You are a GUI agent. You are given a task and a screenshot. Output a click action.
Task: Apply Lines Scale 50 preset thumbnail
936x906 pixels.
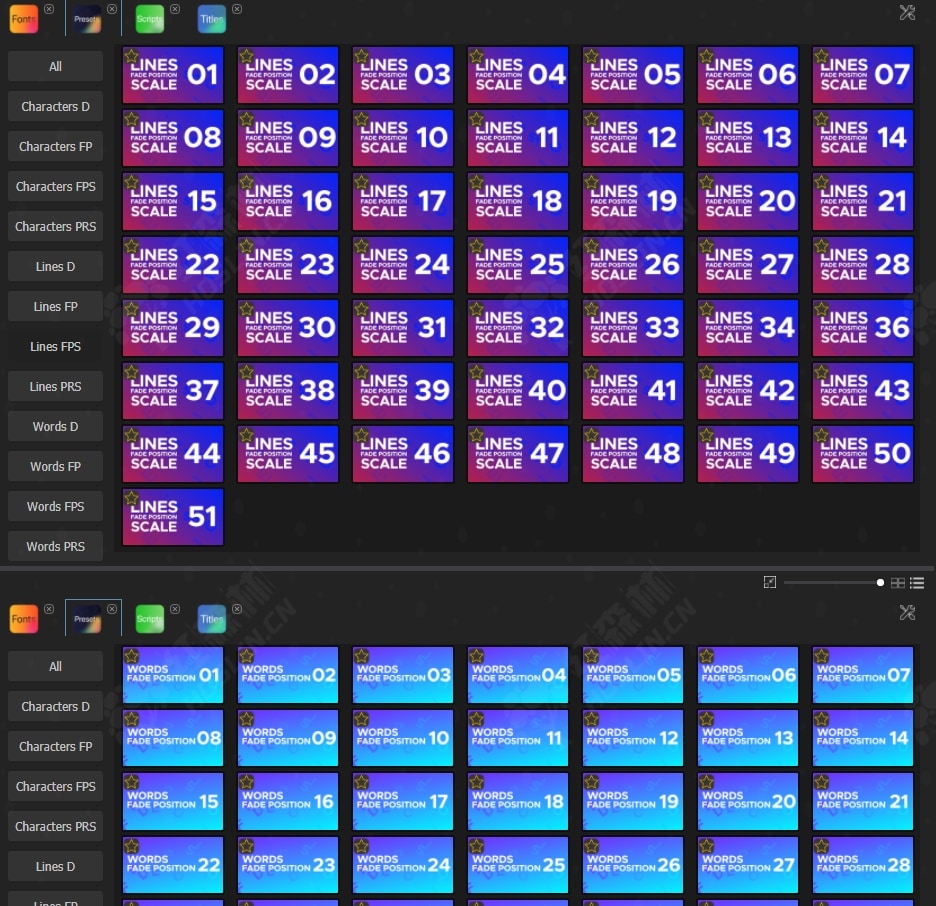click(863, 454)
